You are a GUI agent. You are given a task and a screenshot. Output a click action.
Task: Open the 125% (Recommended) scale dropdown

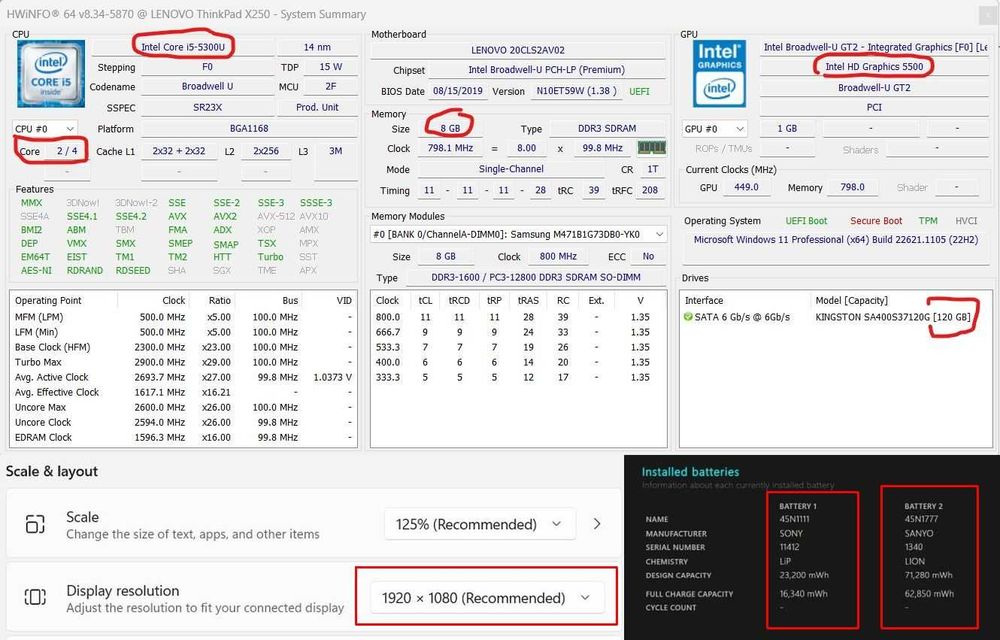pyautogui.click(x=480, y=524)
